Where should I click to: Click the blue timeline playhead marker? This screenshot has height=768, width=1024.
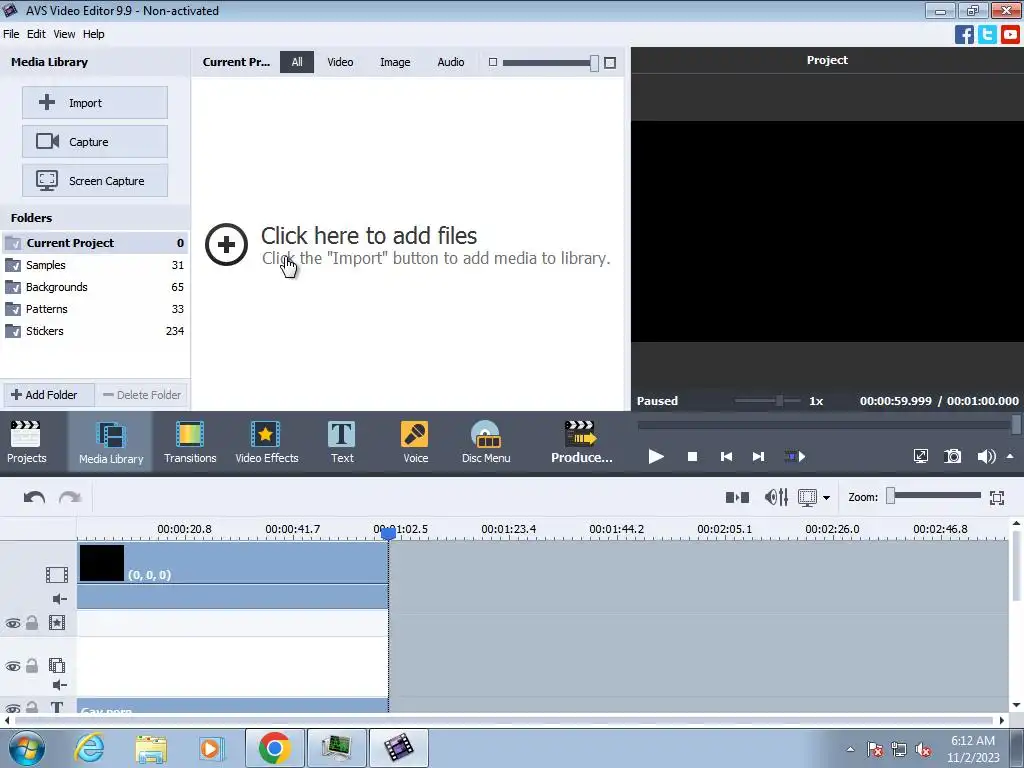pyautogui.click(x=388, y=534)
